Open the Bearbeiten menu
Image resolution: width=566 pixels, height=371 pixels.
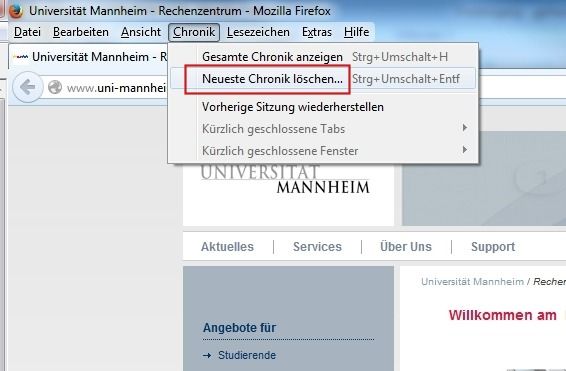80,32
